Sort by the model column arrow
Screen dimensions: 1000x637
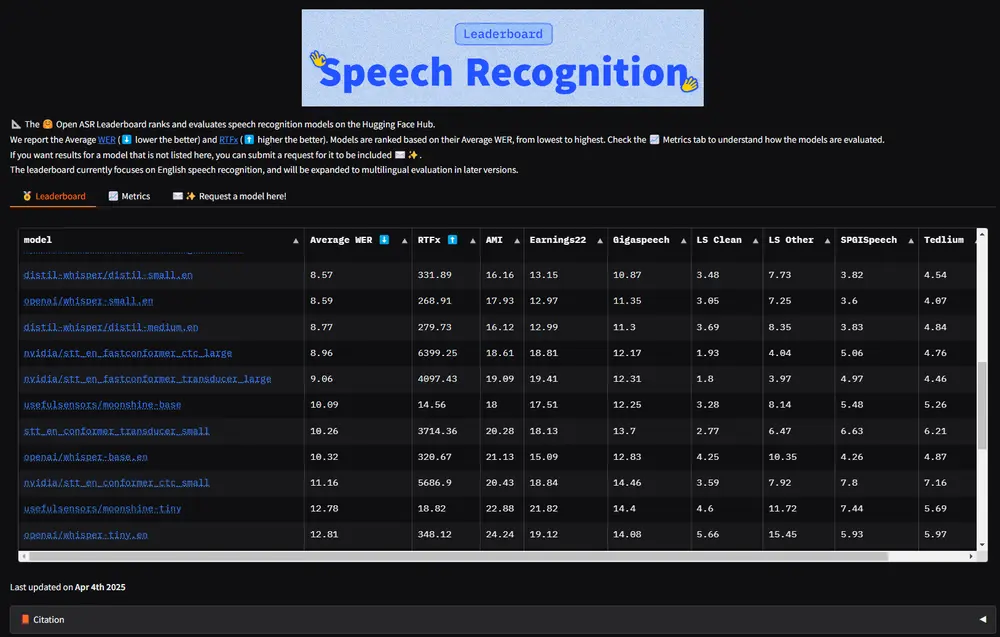click(295, 241)
